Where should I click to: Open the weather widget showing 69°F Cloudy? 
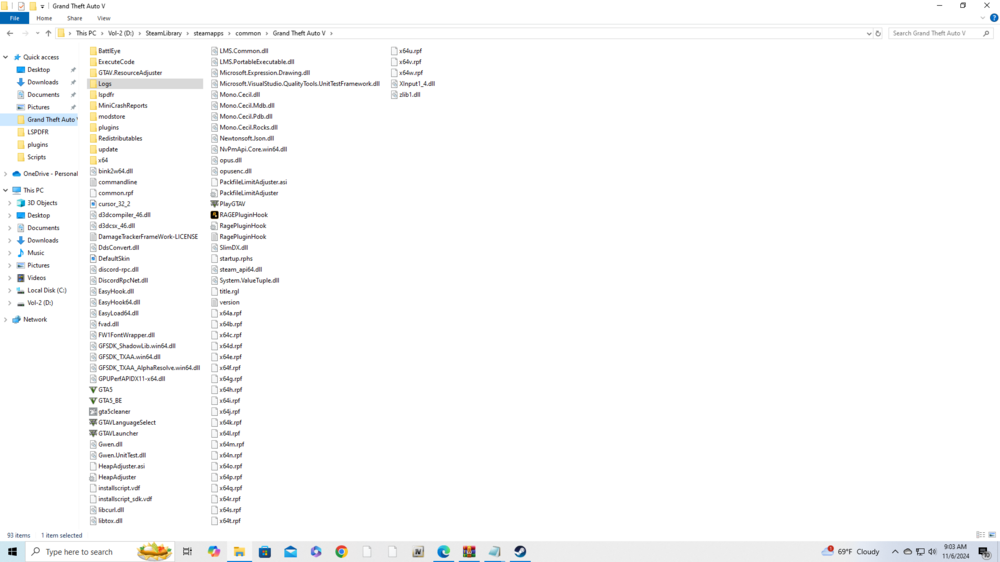pyautogui.click(x=851, y=552)
